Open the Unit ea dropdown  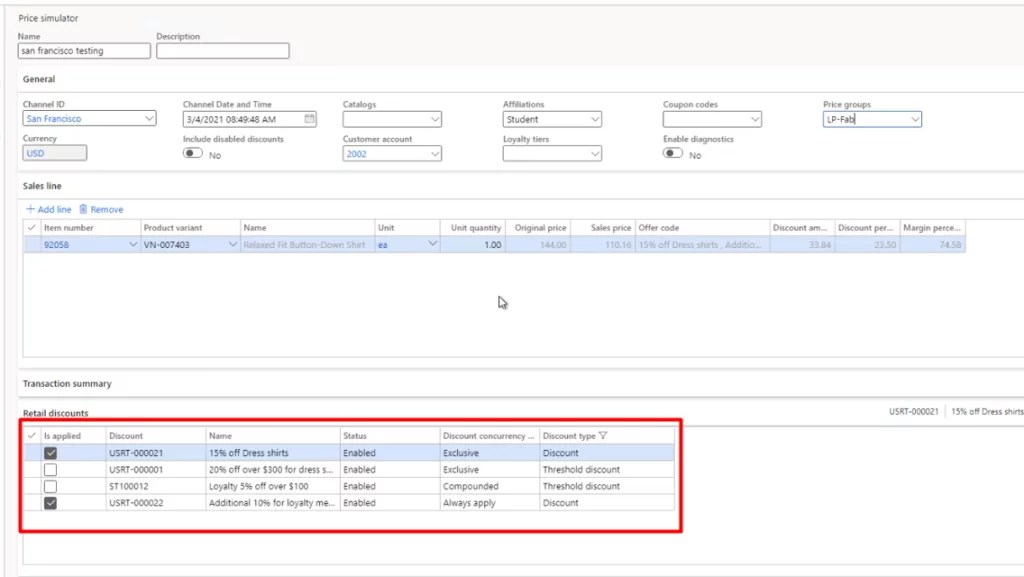[x=432, y=244]
